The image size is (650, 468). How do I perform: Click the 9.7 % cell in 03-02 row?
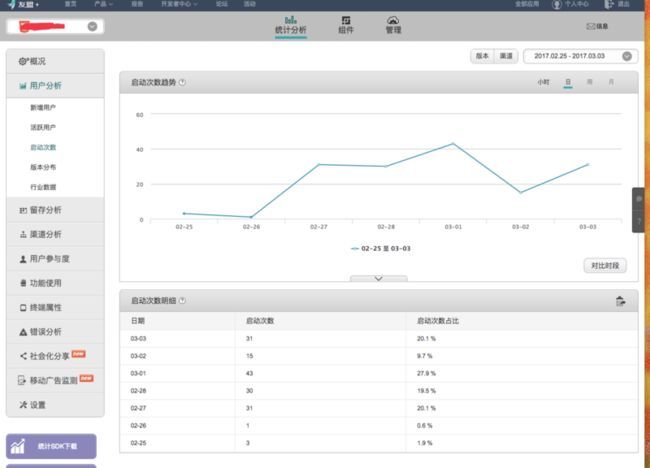(424, 356)
